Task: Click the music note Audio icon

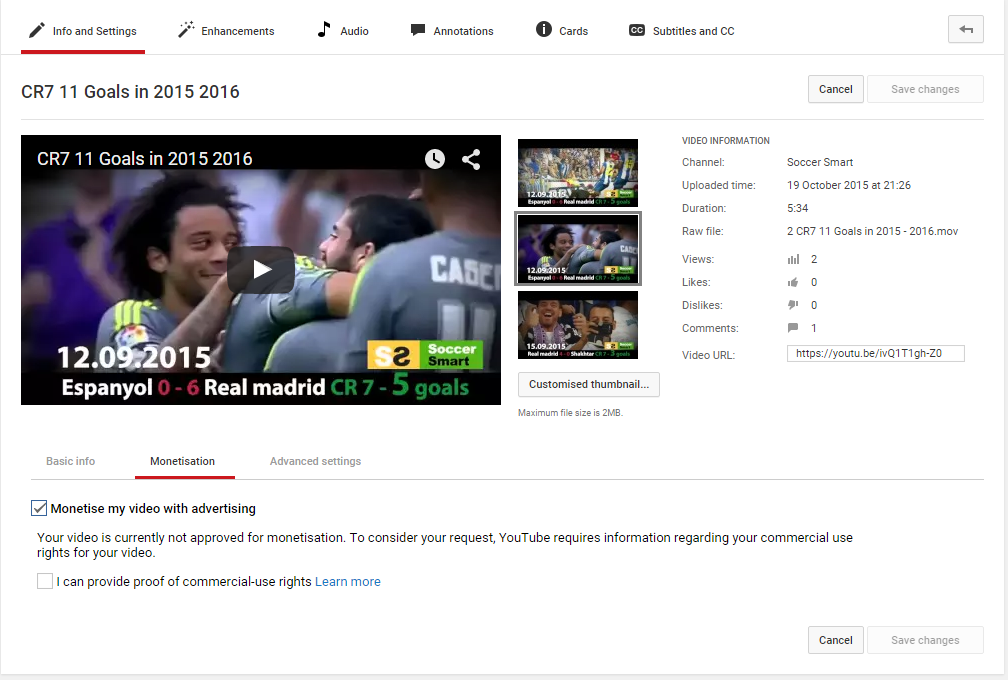Action: coord(324,30)
